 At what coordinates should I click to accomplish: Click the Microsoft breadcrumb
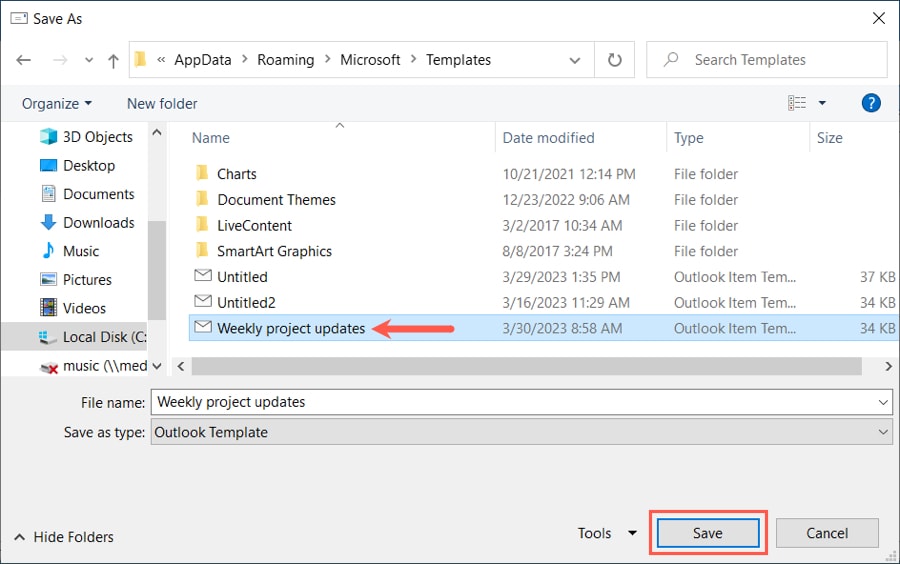point(370,60)
